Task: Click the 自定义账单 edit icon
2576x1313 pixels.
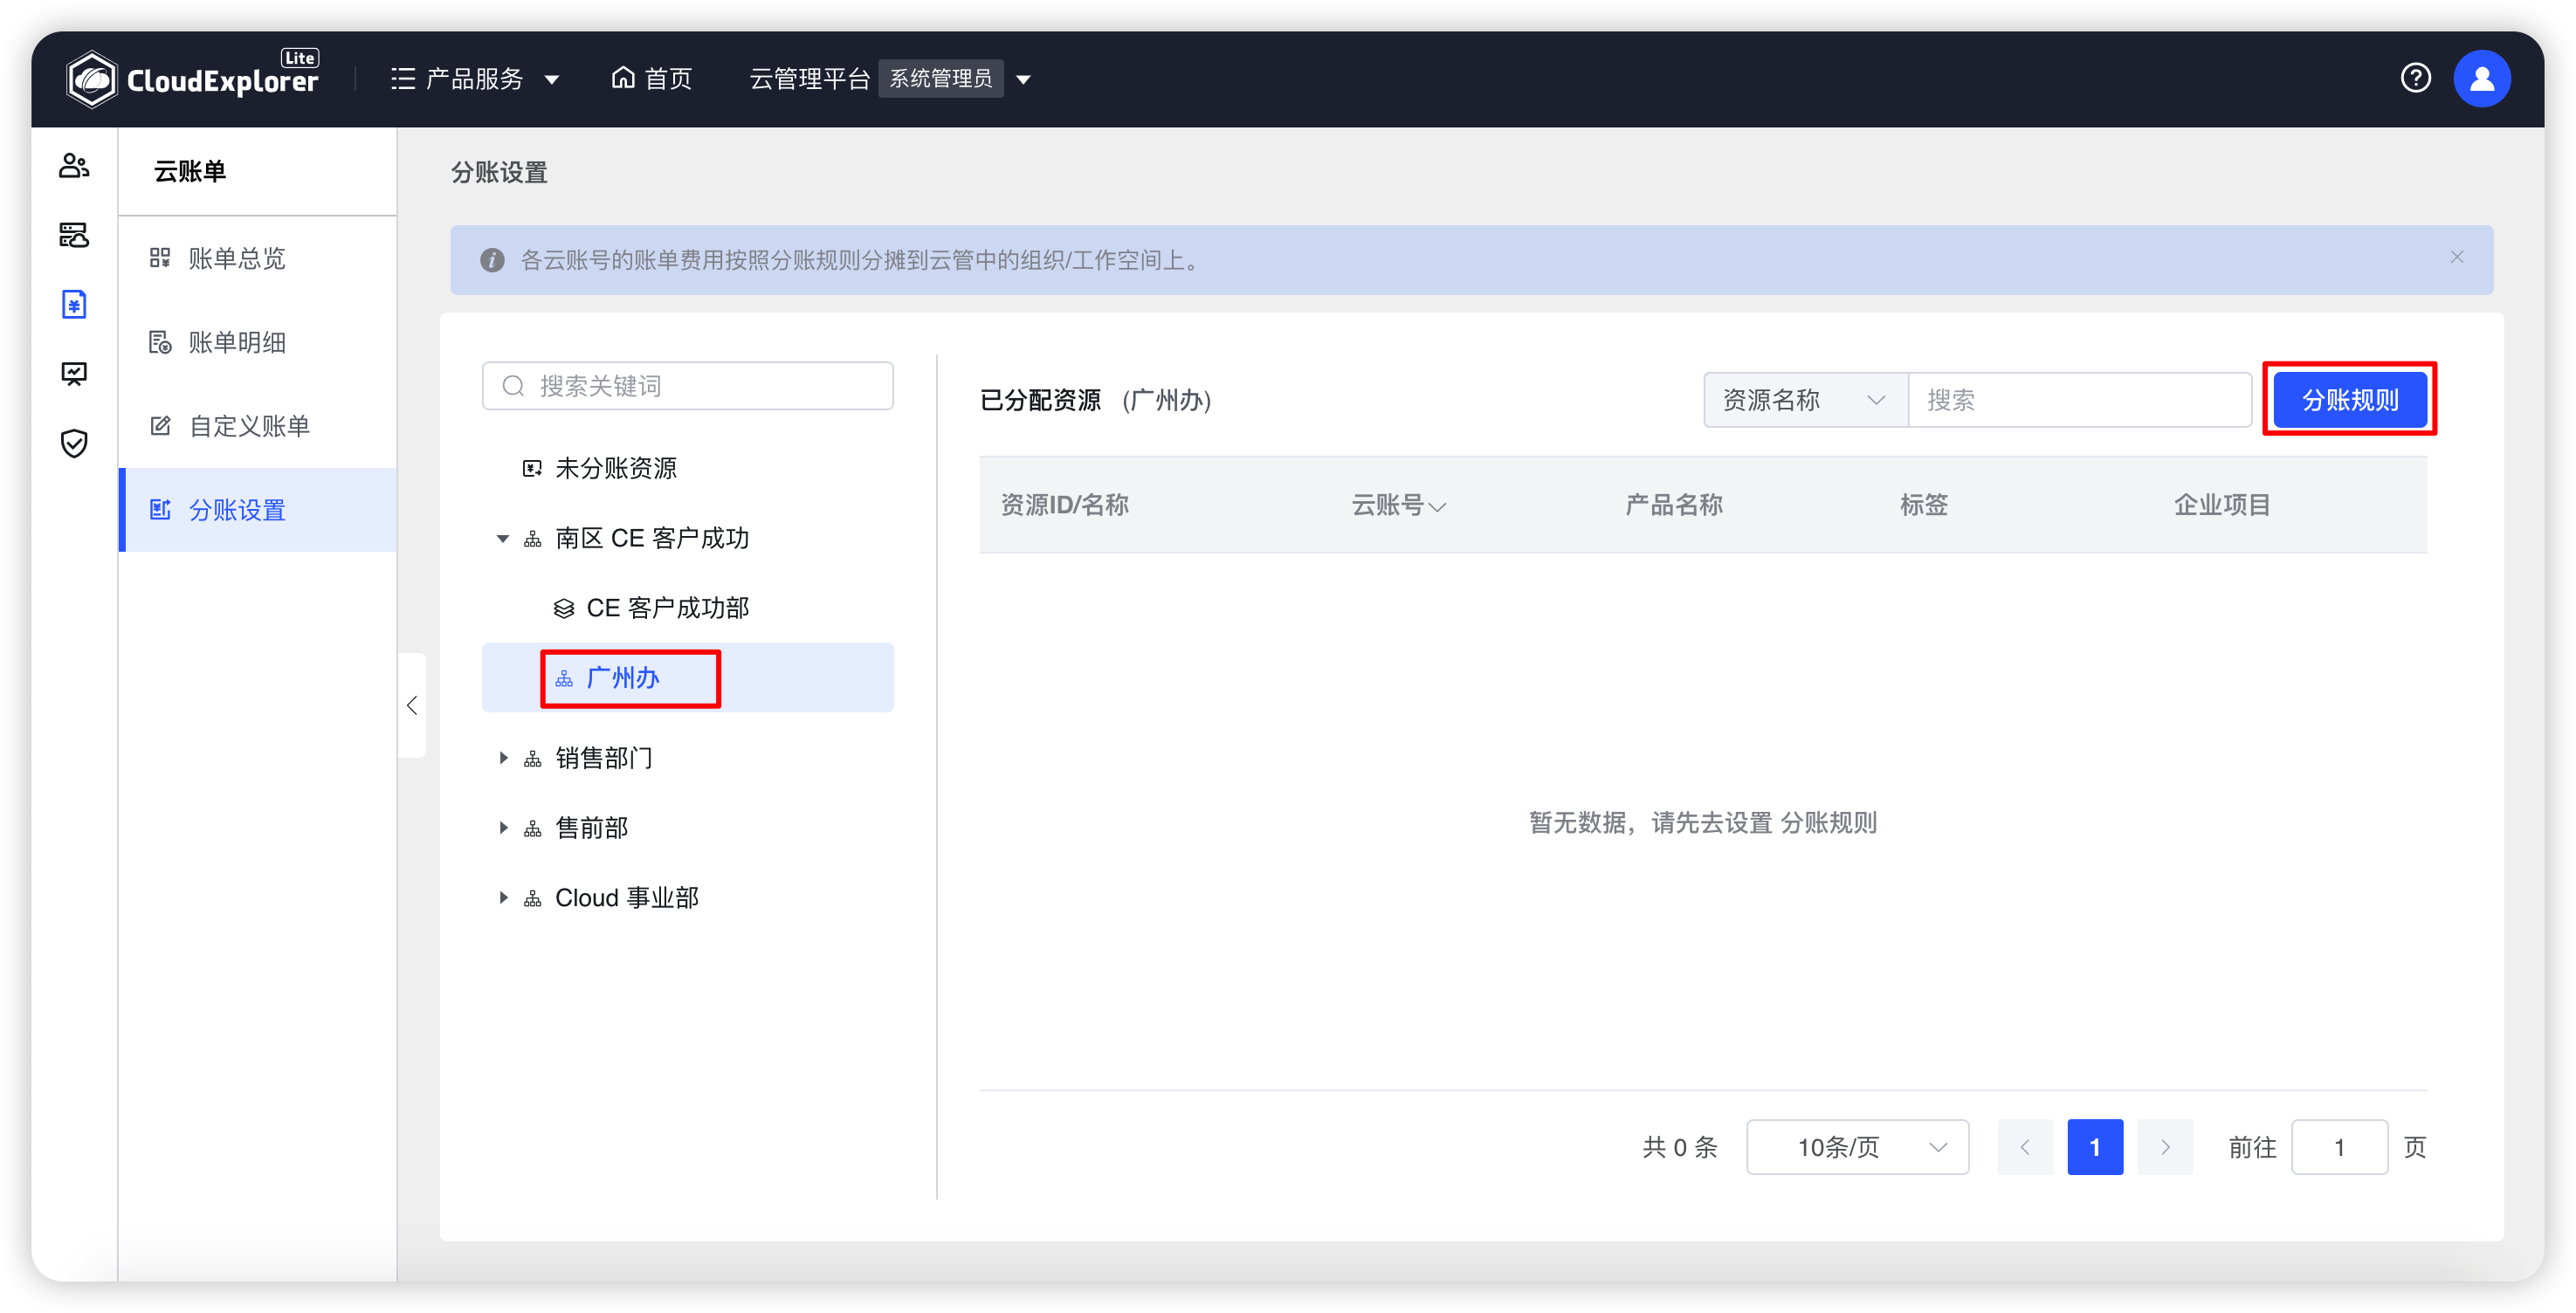Action: [160, 427]
